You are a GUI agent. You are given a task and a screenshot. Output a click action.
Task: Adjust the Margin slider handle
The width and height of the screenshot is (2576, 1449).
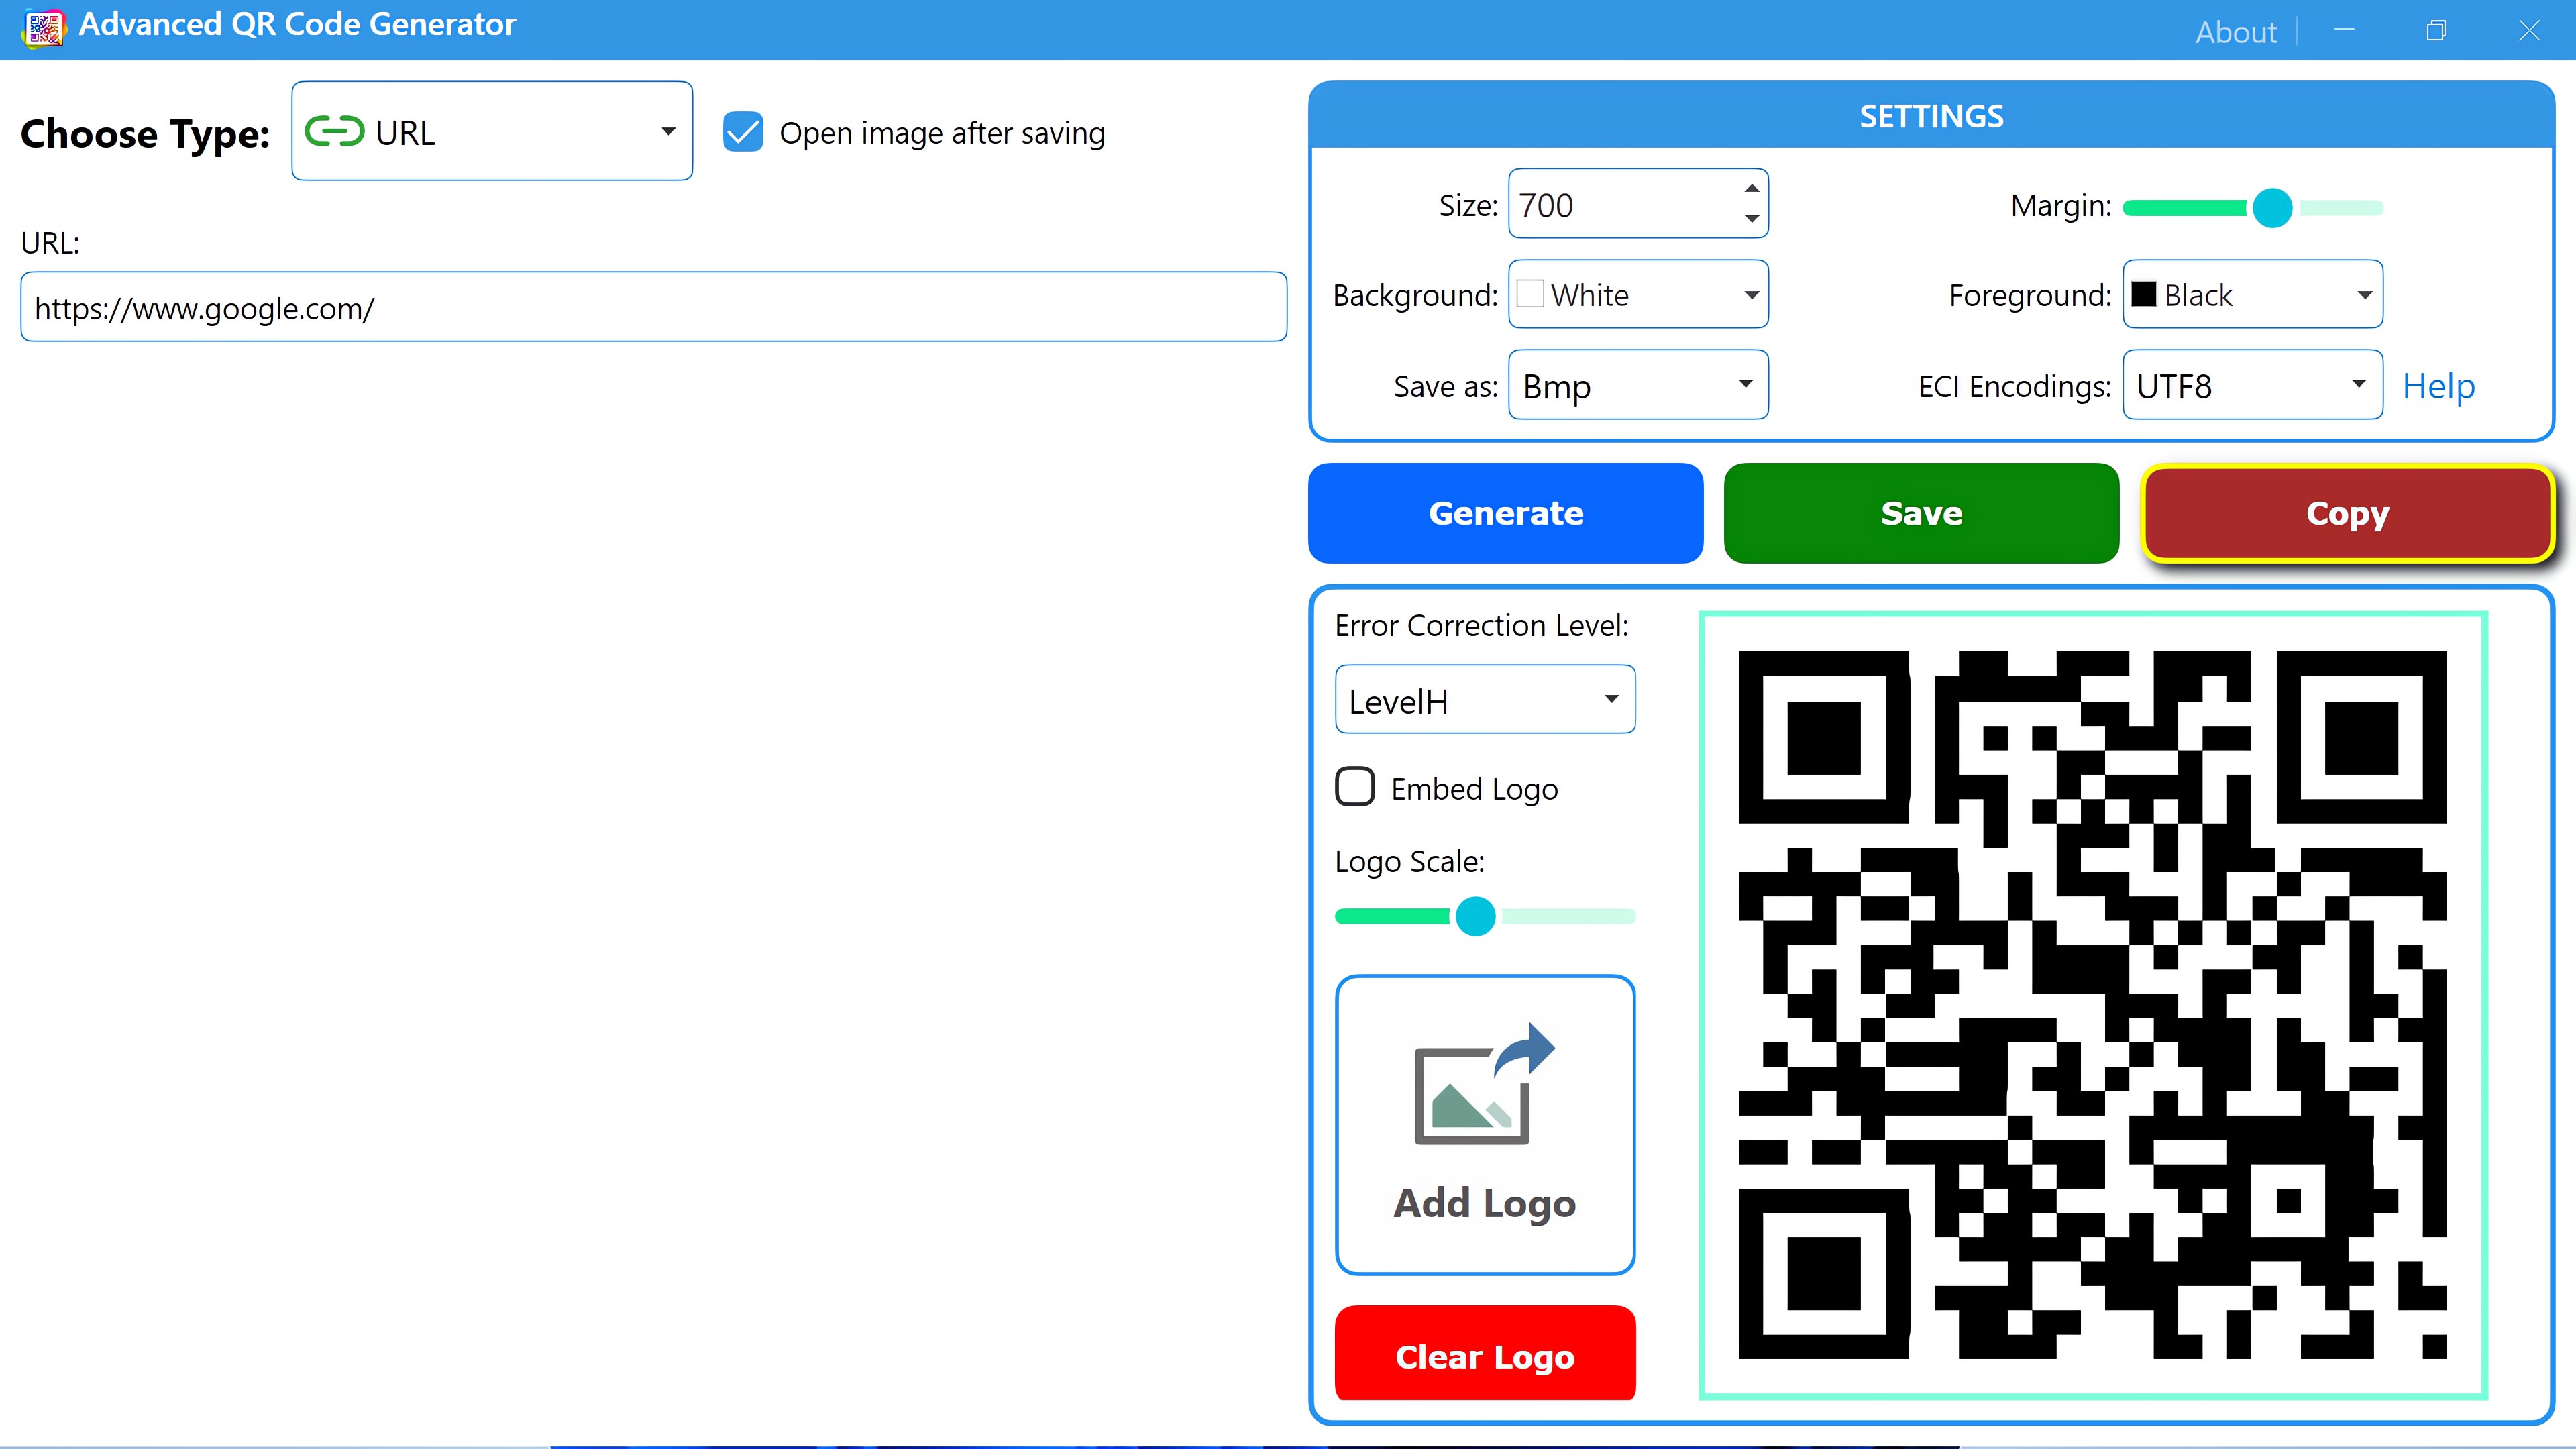[2272, 208]
